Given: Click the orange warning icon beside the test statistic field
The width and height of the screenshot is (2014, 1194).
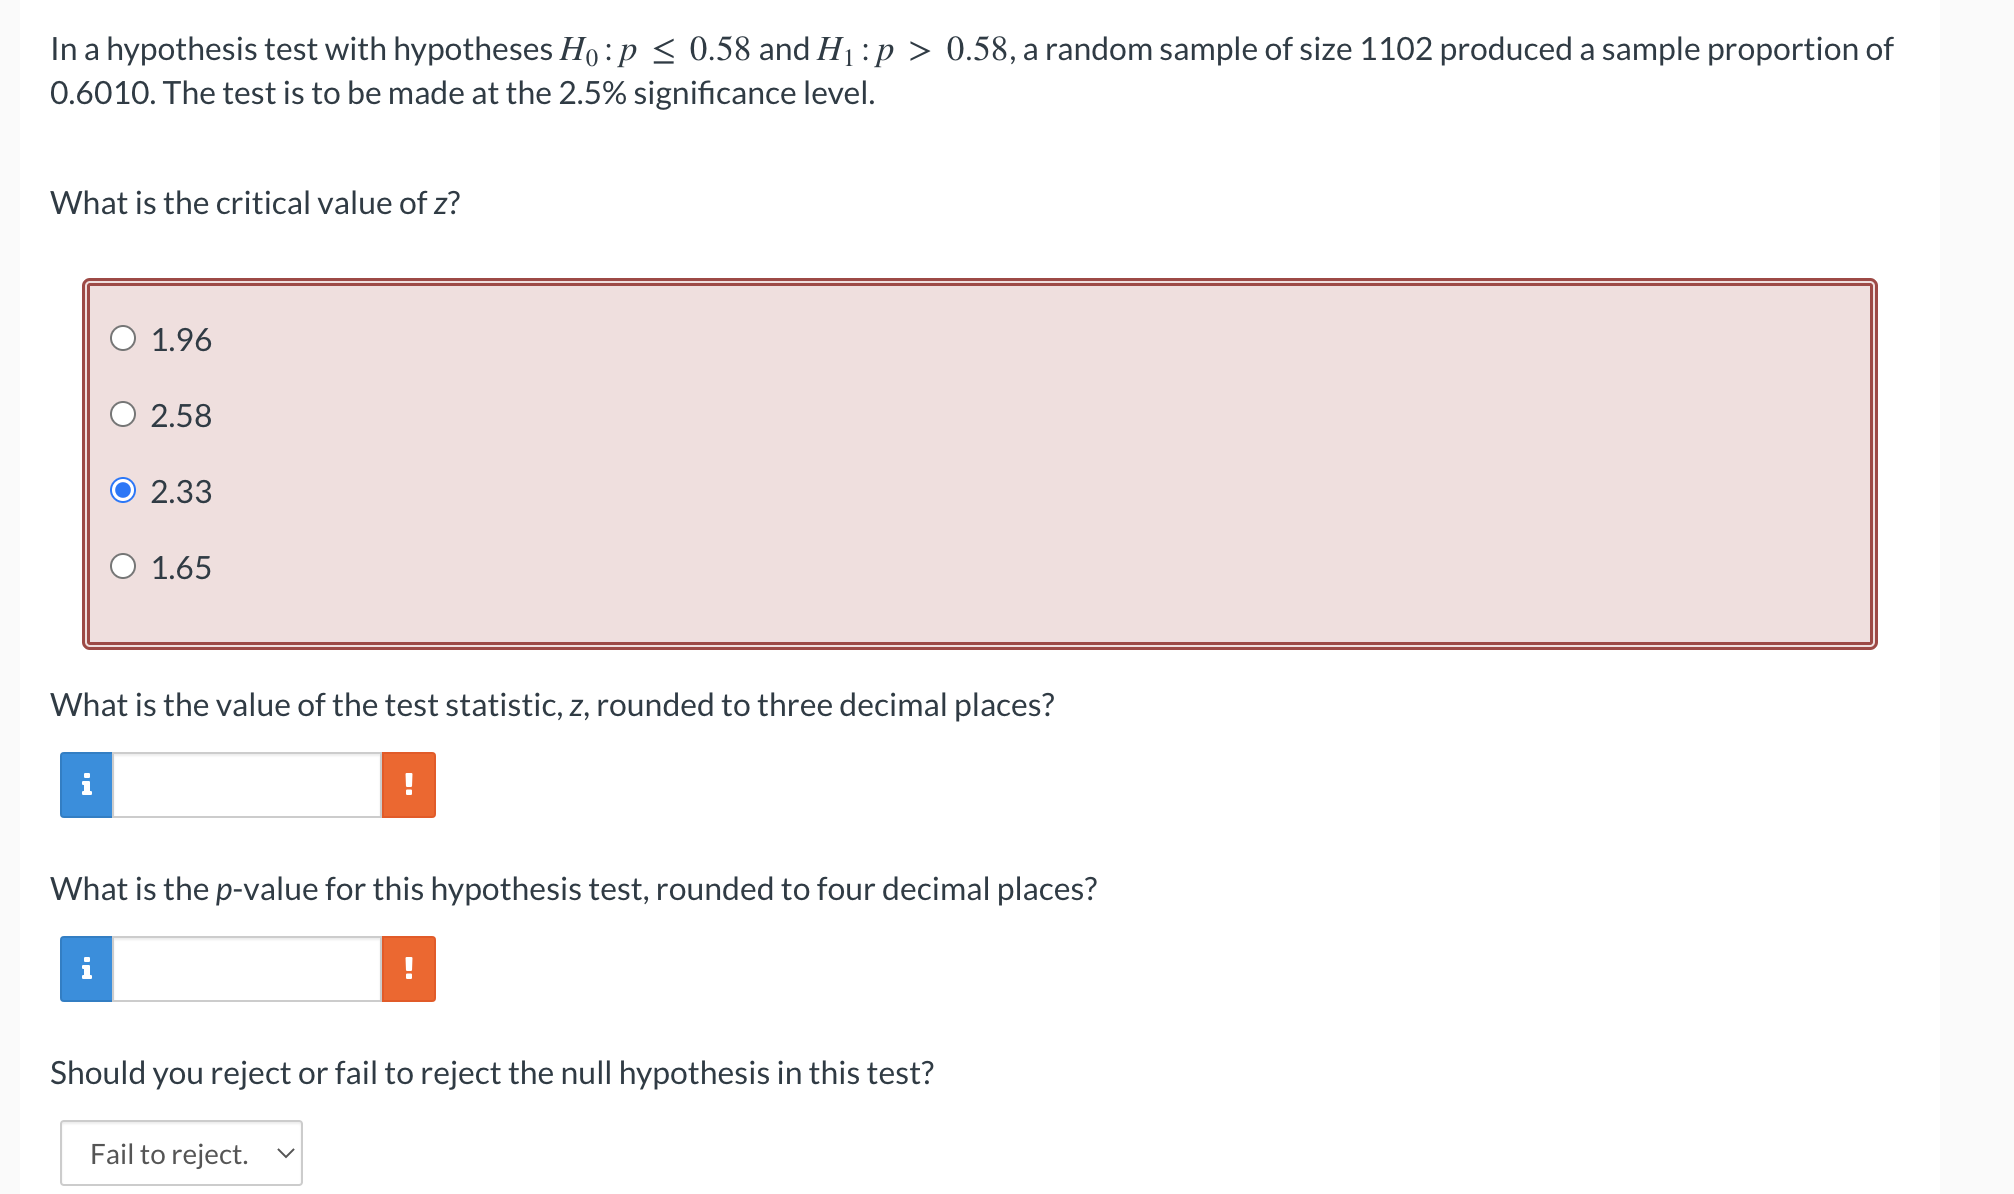Looking at the screenshot, I should 409,785.
